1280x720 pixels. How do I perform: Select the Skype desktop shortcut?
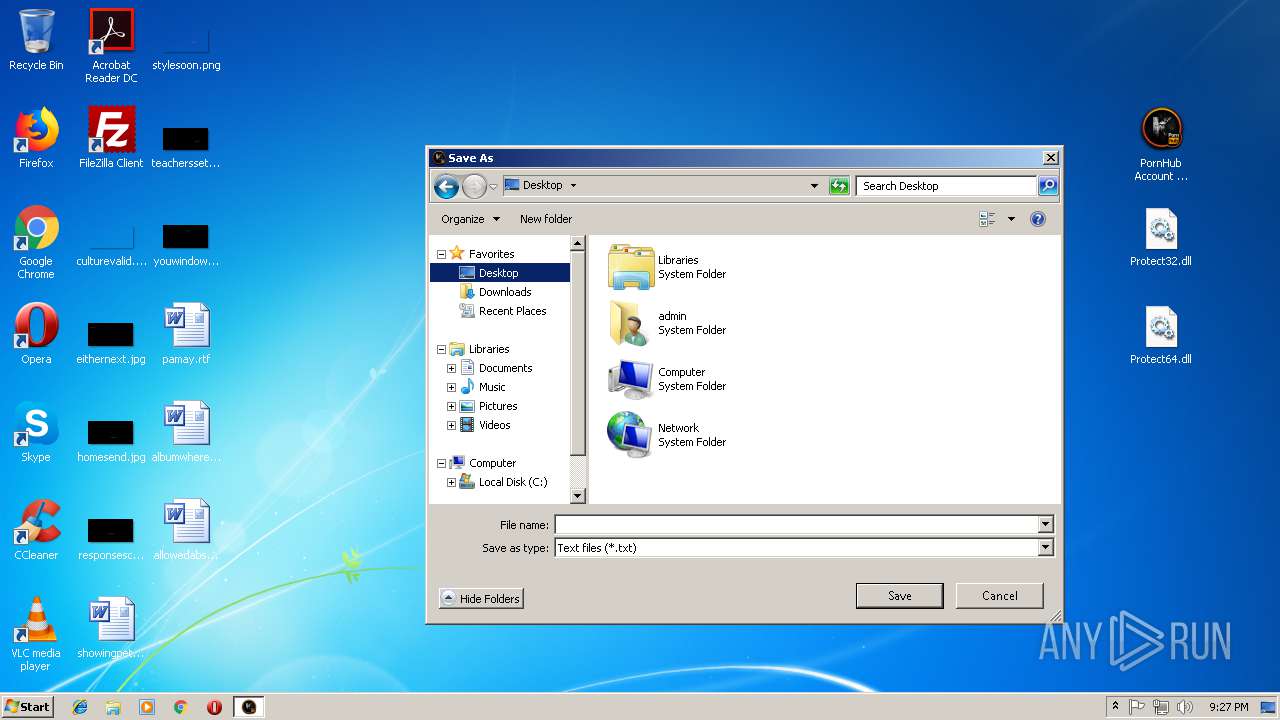pos(36,432)
